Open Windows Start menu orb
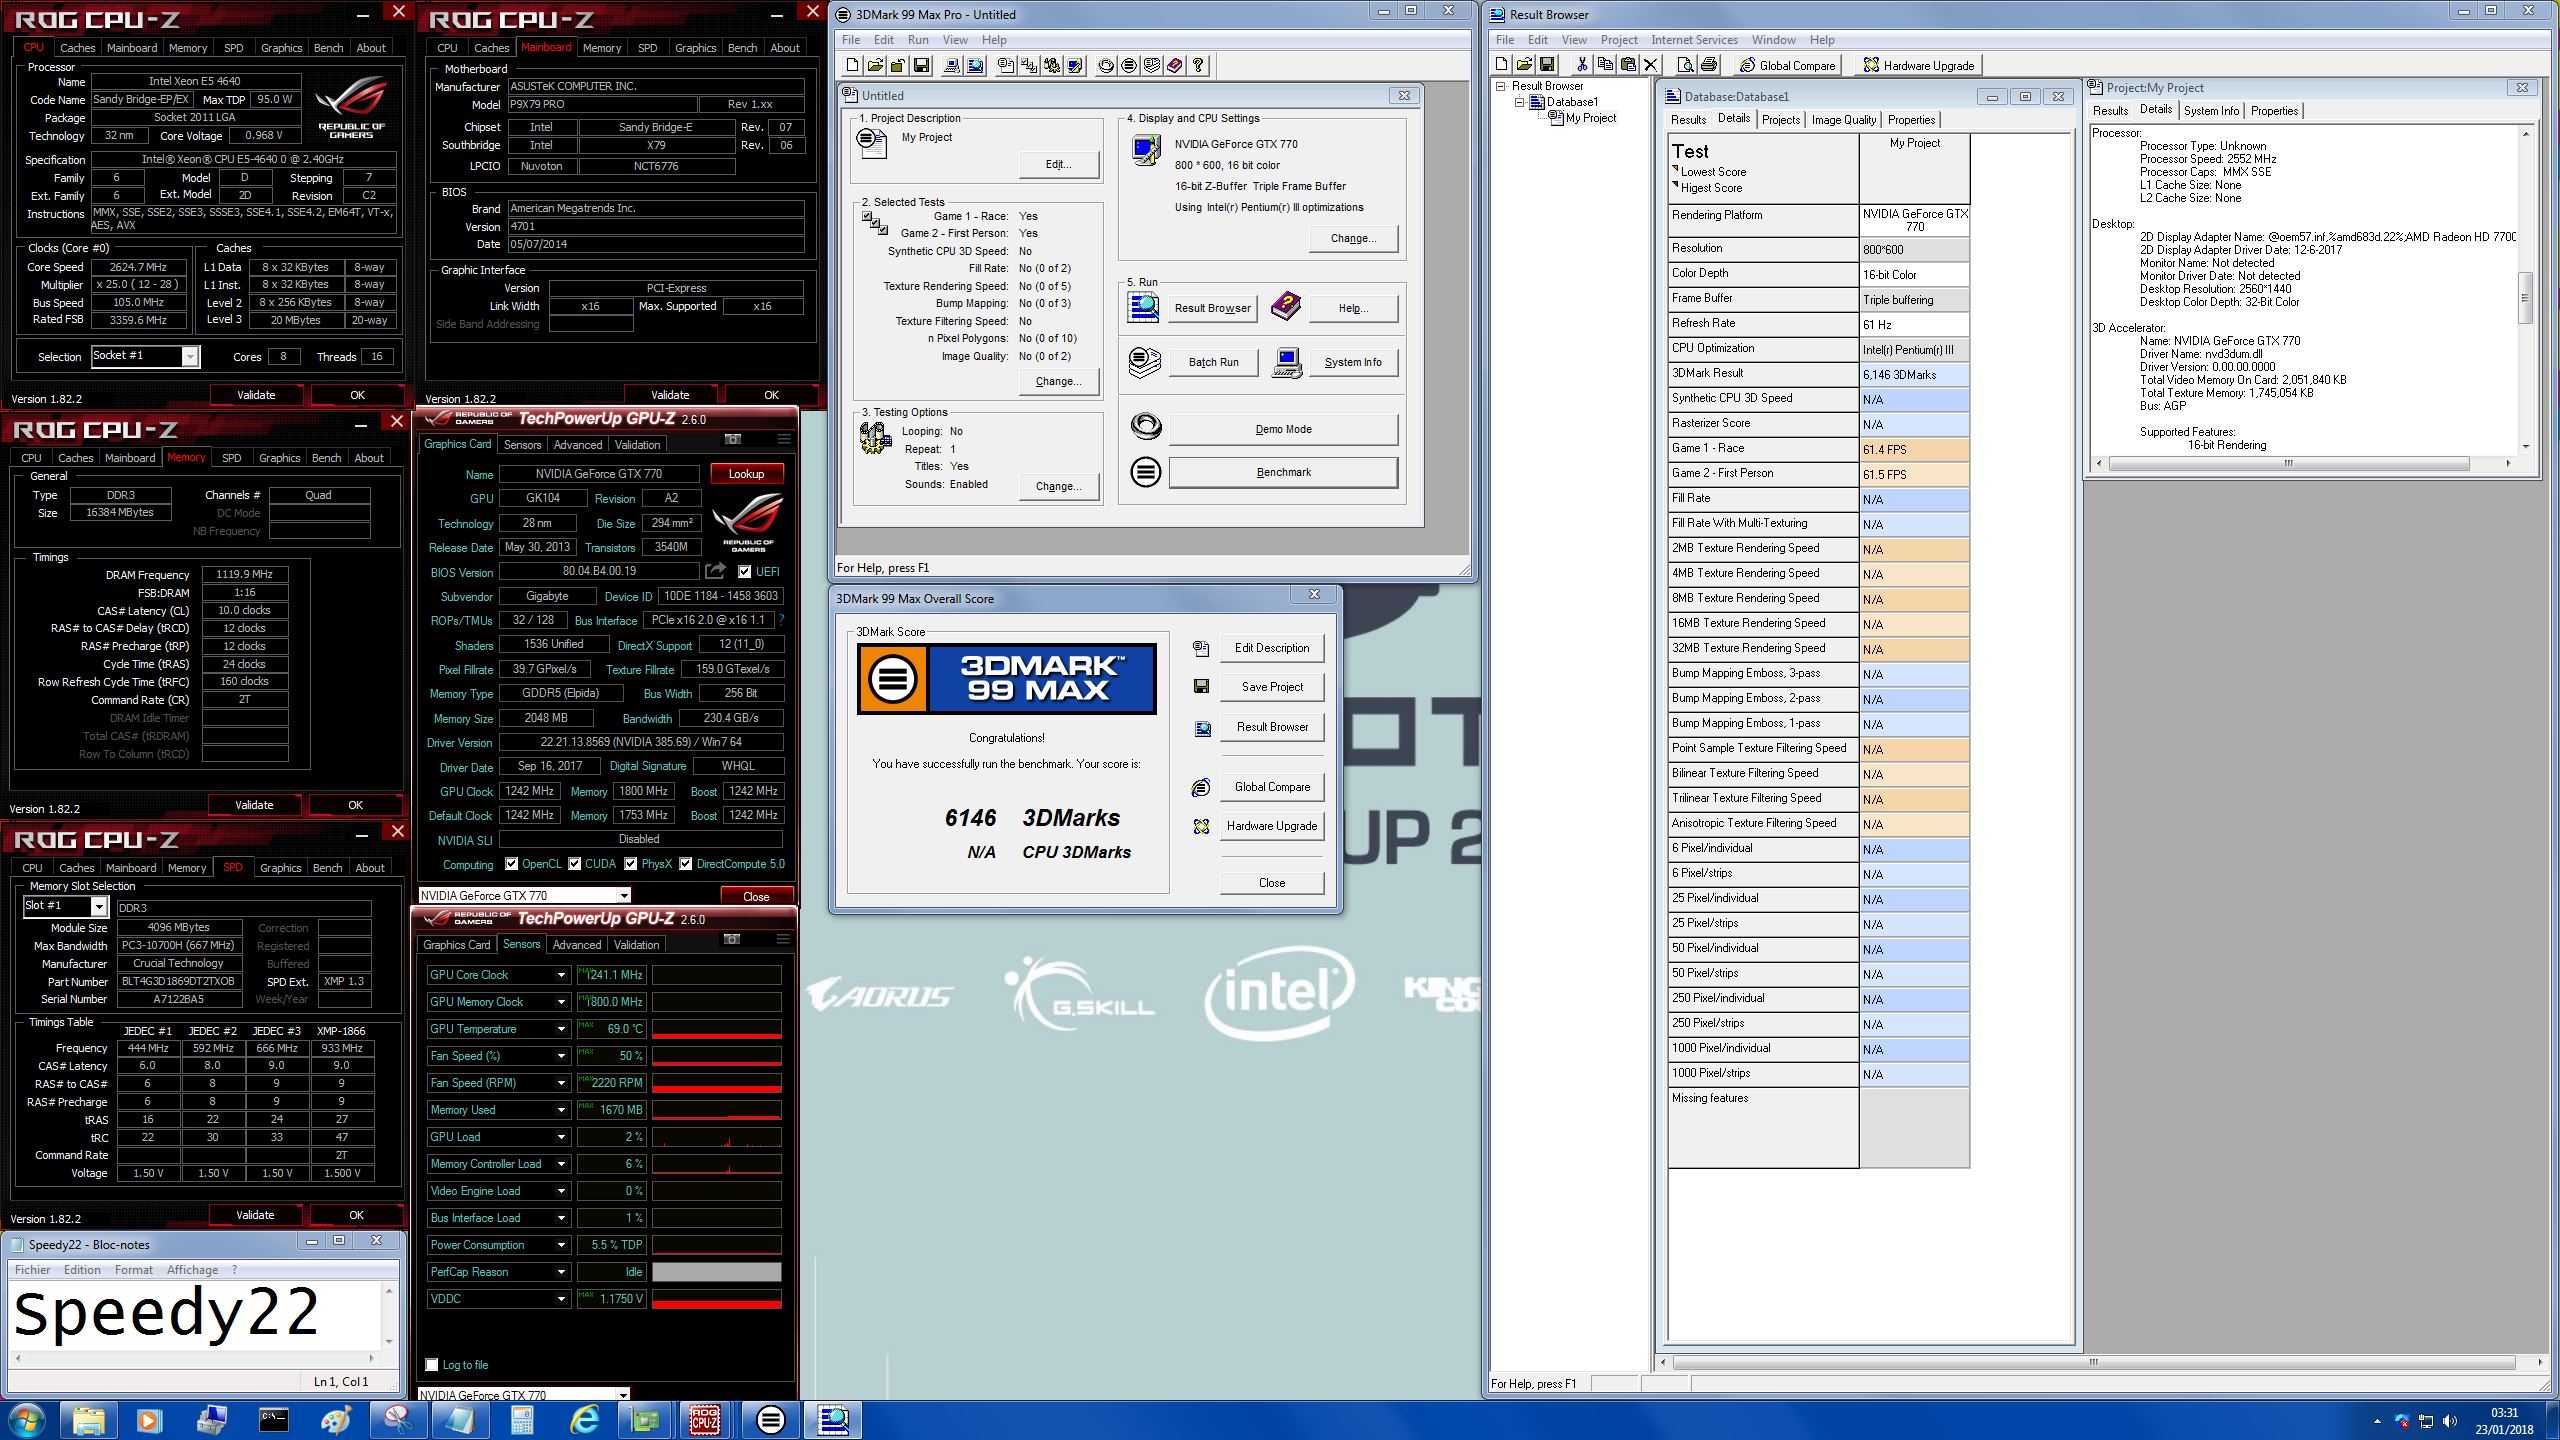 (x=26, y=1420)
